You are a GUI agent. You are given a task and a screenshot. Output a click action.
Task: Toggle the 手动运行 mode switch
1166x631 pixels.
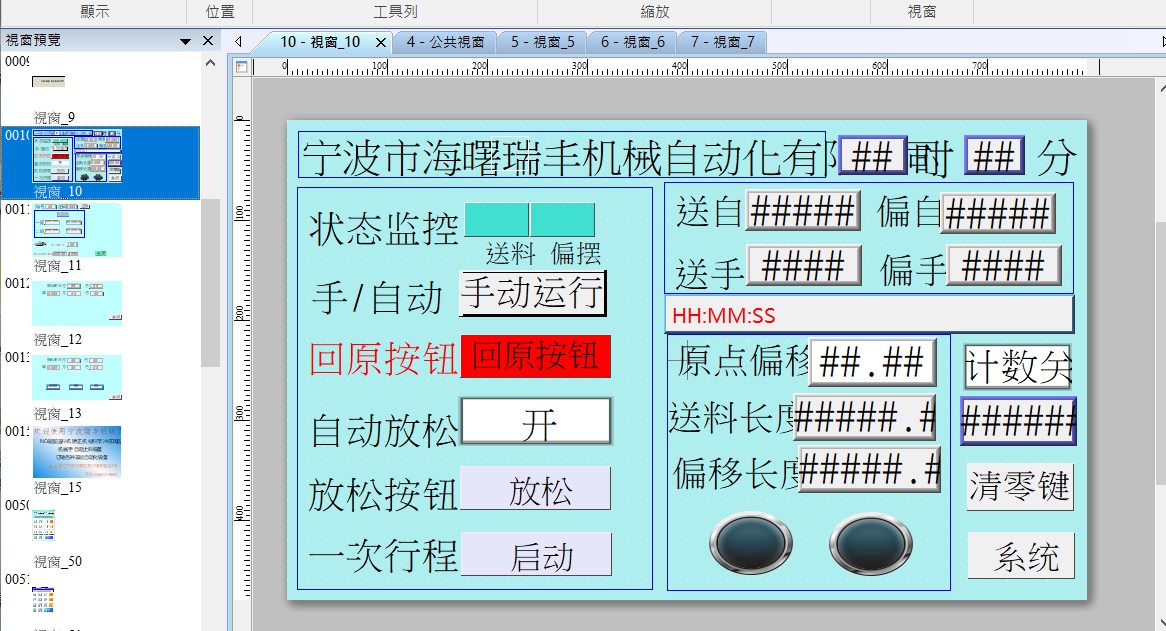[532, 293]
